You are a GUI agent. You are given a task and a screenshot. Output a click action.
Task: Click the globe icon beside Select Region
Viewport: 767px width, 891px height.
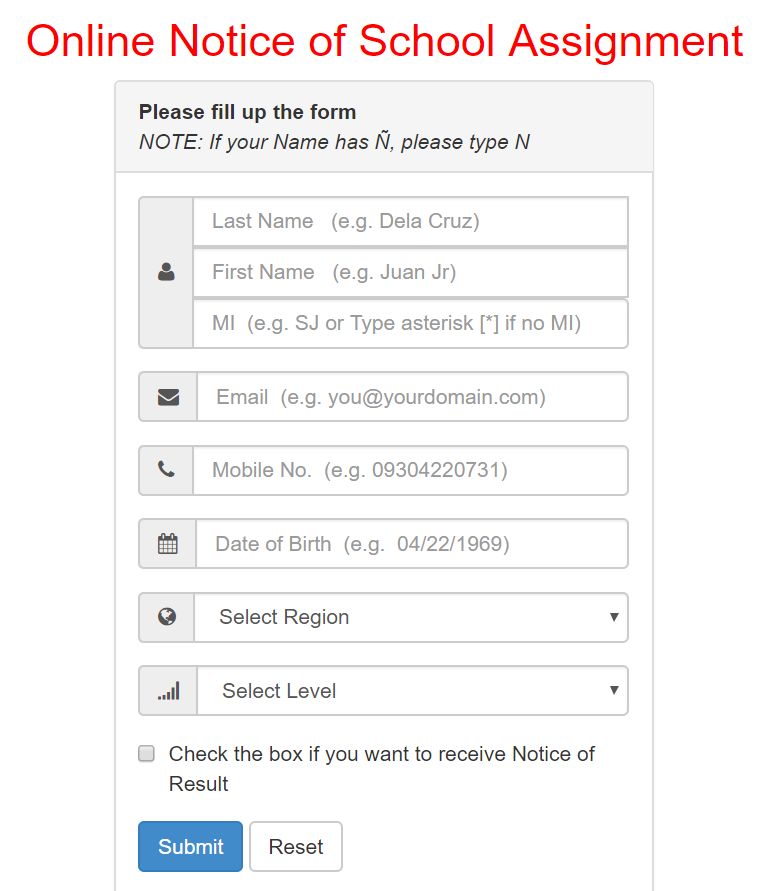pos(166,617)
